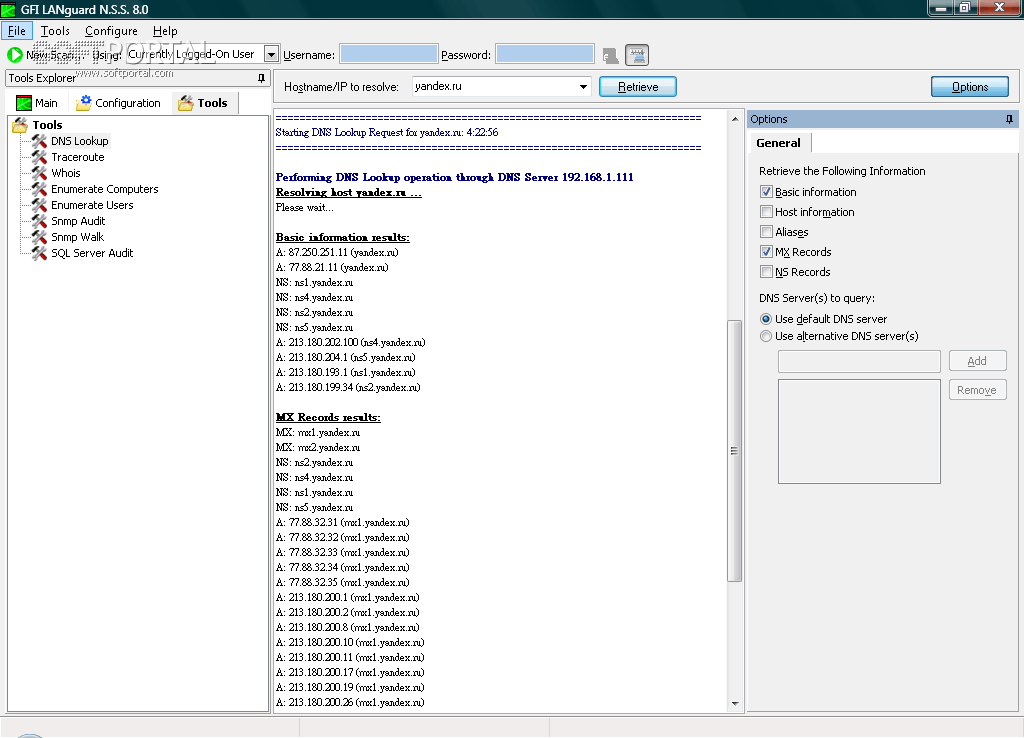Viewport: 1024px width, 738px height.
Task: Click the alternative DNS server text field
Action: coord(859,361)
